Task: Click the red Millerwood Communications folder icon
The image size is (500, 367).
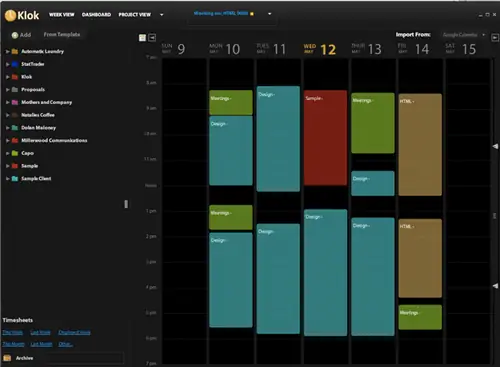Action: 15,140
